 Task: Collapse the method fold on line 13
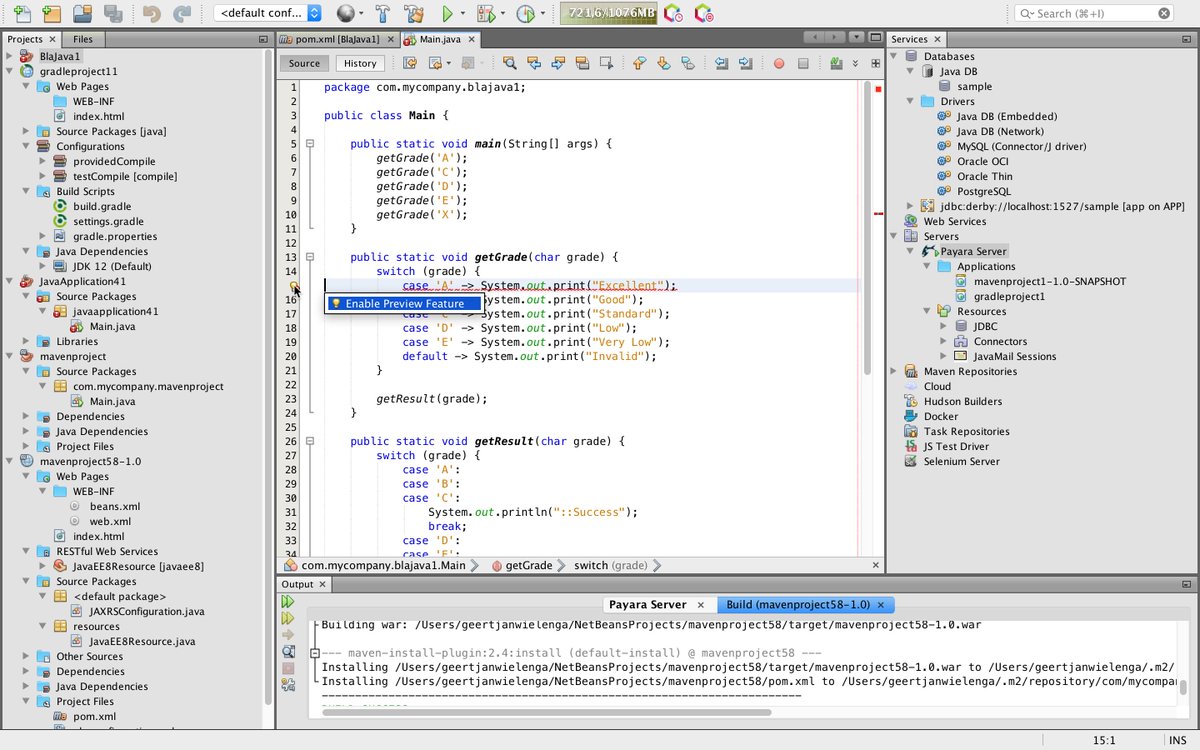(310, 257)
